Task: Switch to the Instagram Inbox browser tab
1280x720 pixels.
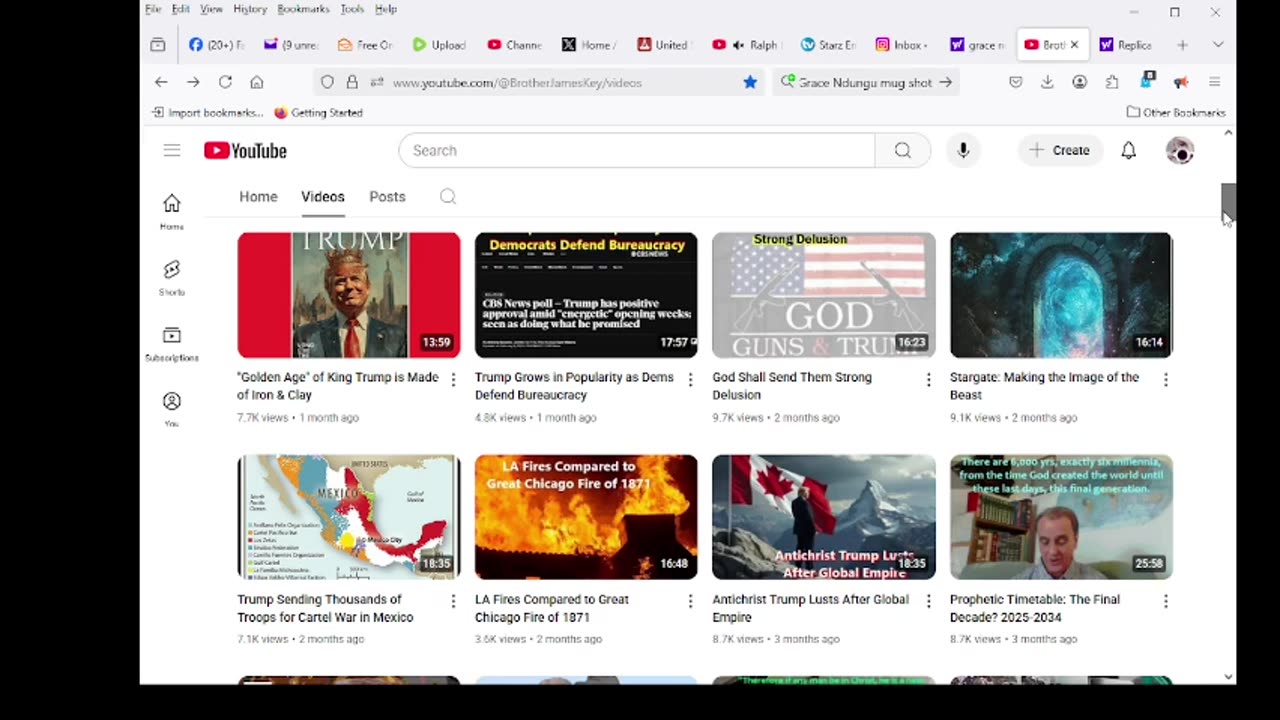Action: point(902,45)
